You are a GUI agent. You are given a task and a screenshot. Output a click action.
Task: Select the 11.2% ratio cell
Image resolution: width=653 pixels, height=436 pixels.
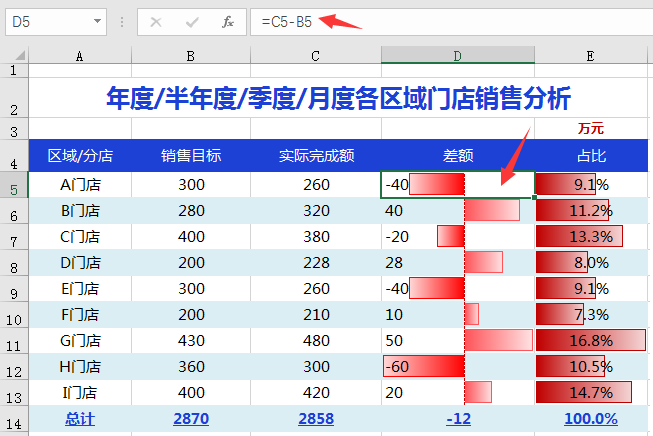tap(591, 211)
